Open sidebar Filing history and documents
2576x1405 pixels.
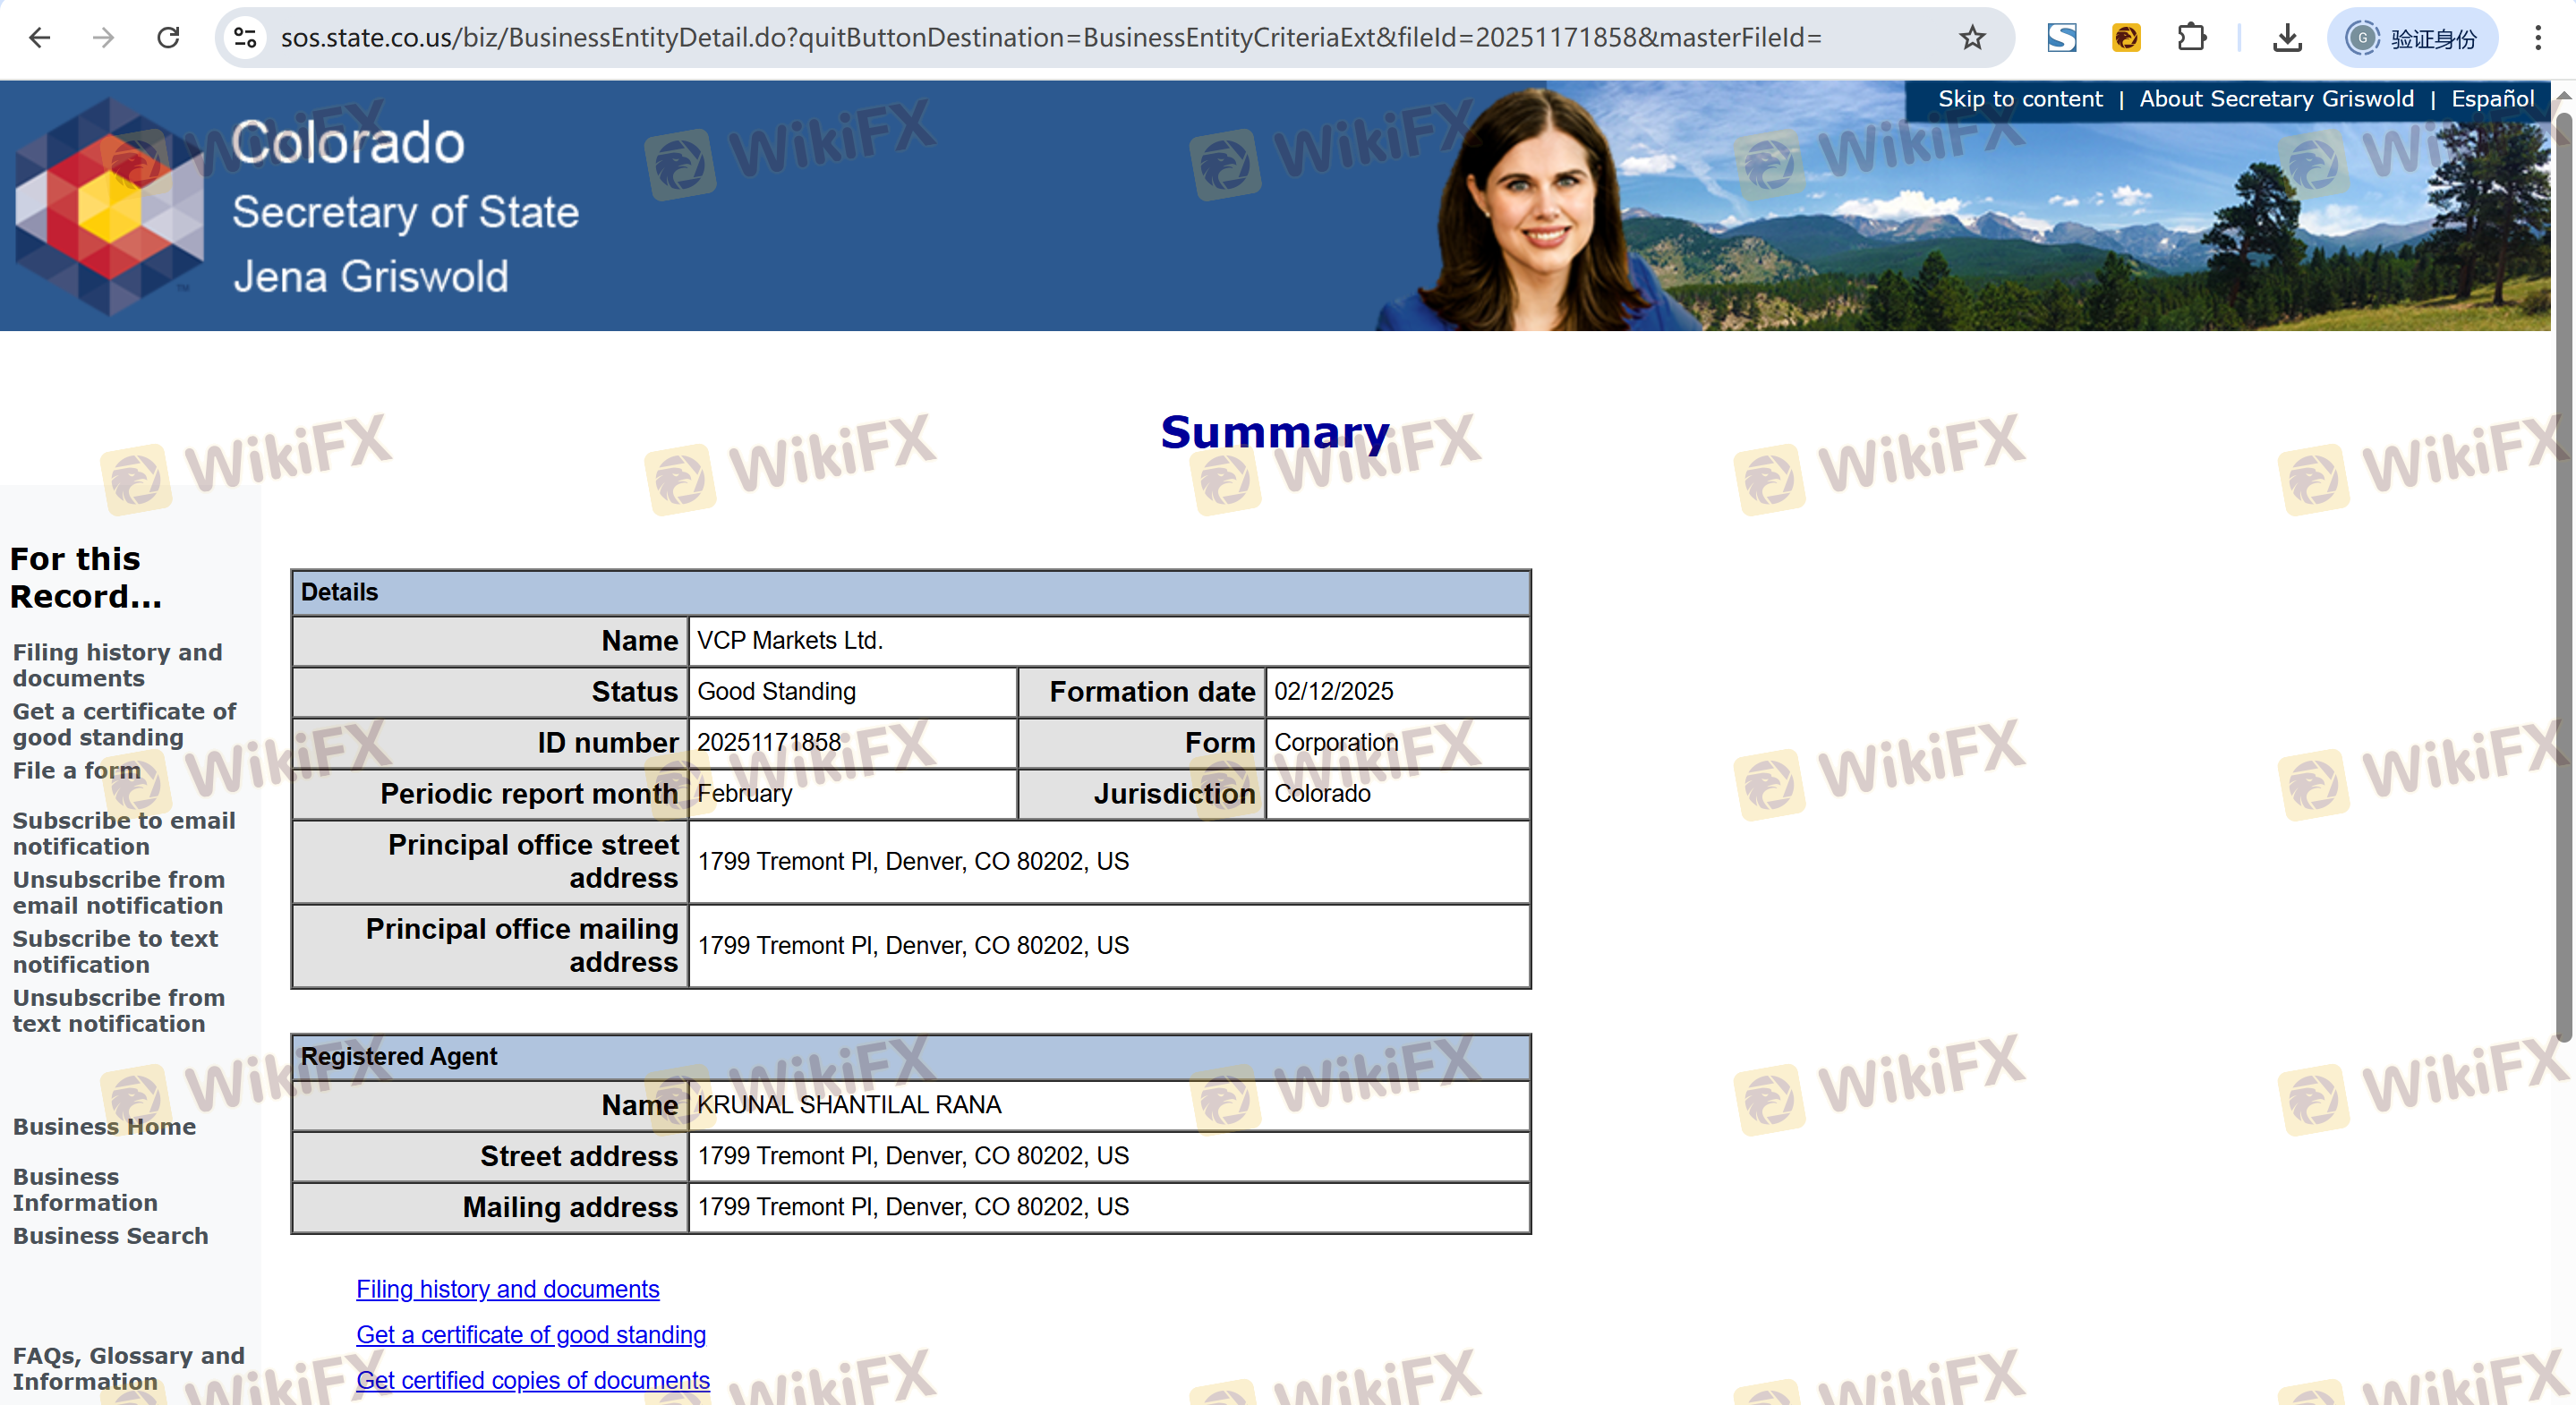click(117, 665)
